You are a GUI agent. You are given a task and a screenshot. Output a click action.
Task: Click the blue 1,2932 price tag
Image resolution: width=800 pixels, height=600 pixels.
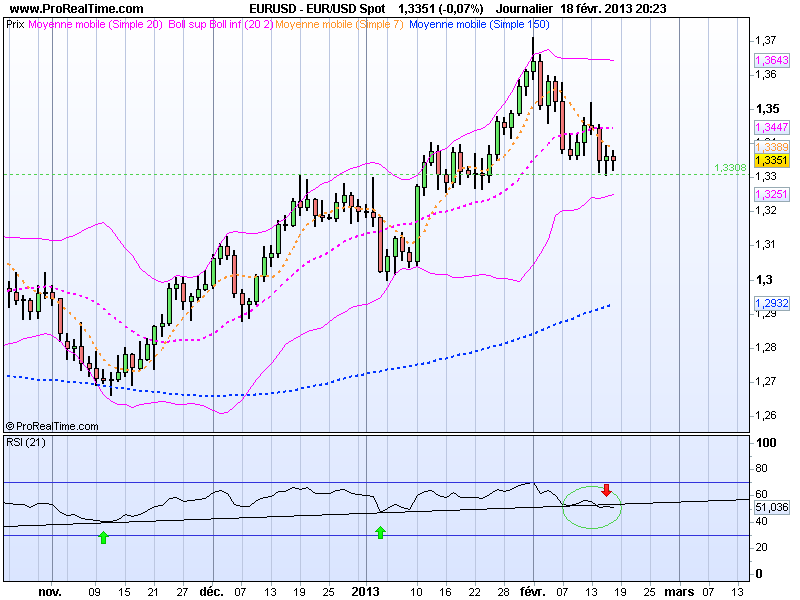click(x=772, y=303)
